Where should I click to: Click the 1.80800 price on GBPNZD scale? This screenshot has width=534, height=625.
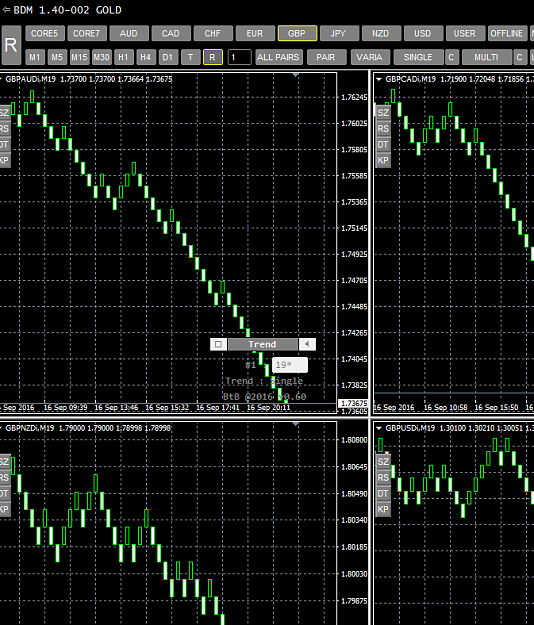point(354,440)
